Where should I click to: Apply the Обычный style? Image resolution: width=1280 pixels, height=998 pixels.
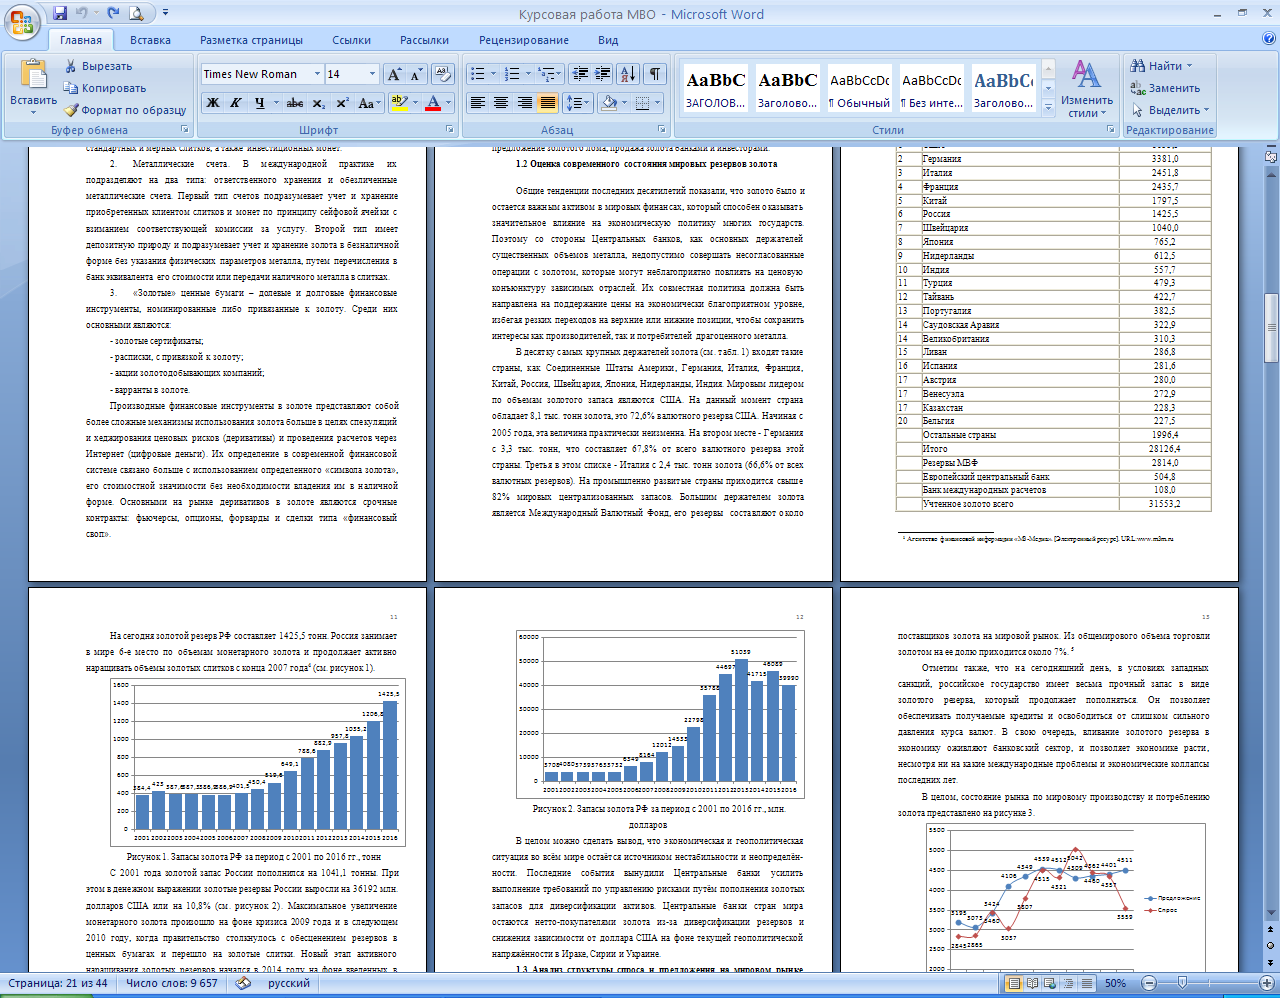860,88
